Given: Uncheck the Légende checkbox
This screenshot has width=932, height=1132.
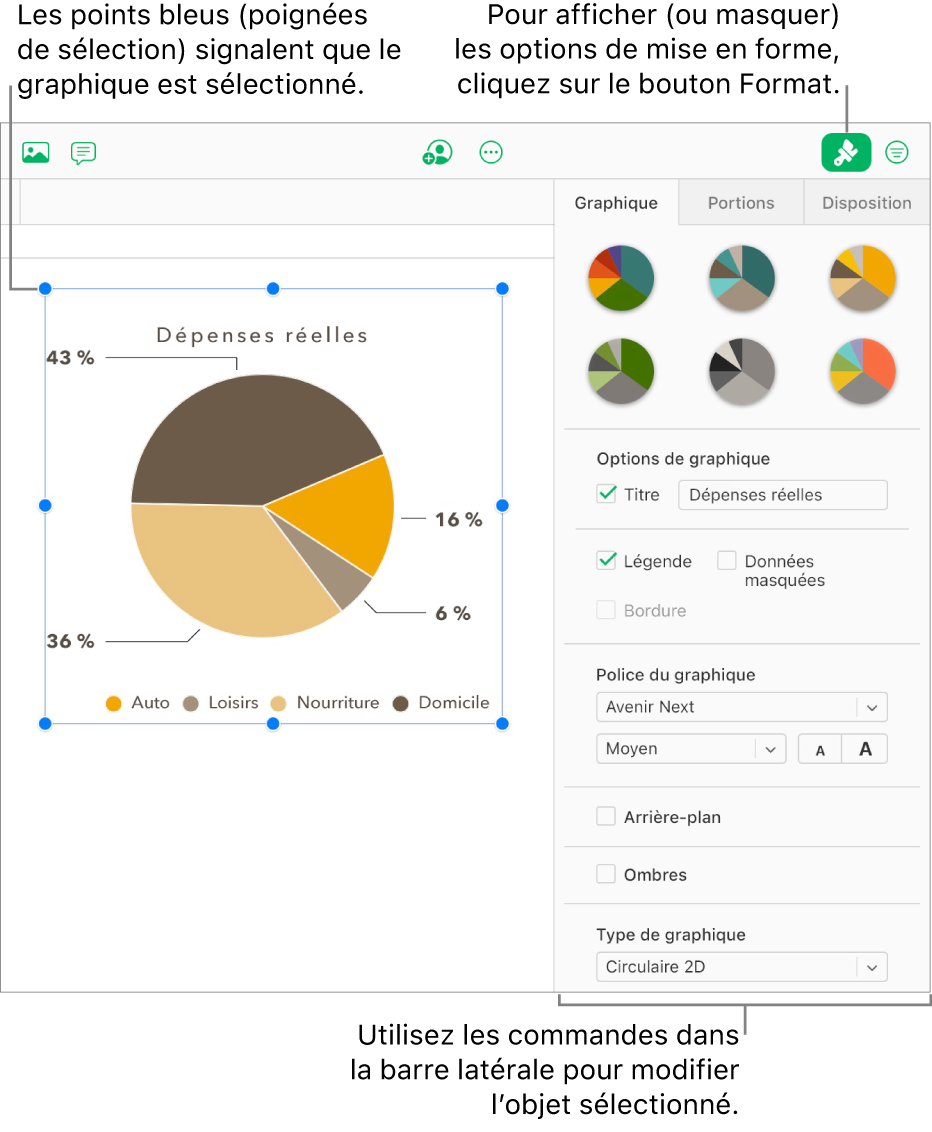Looking at the screenshot, I should tap(606, 560).
